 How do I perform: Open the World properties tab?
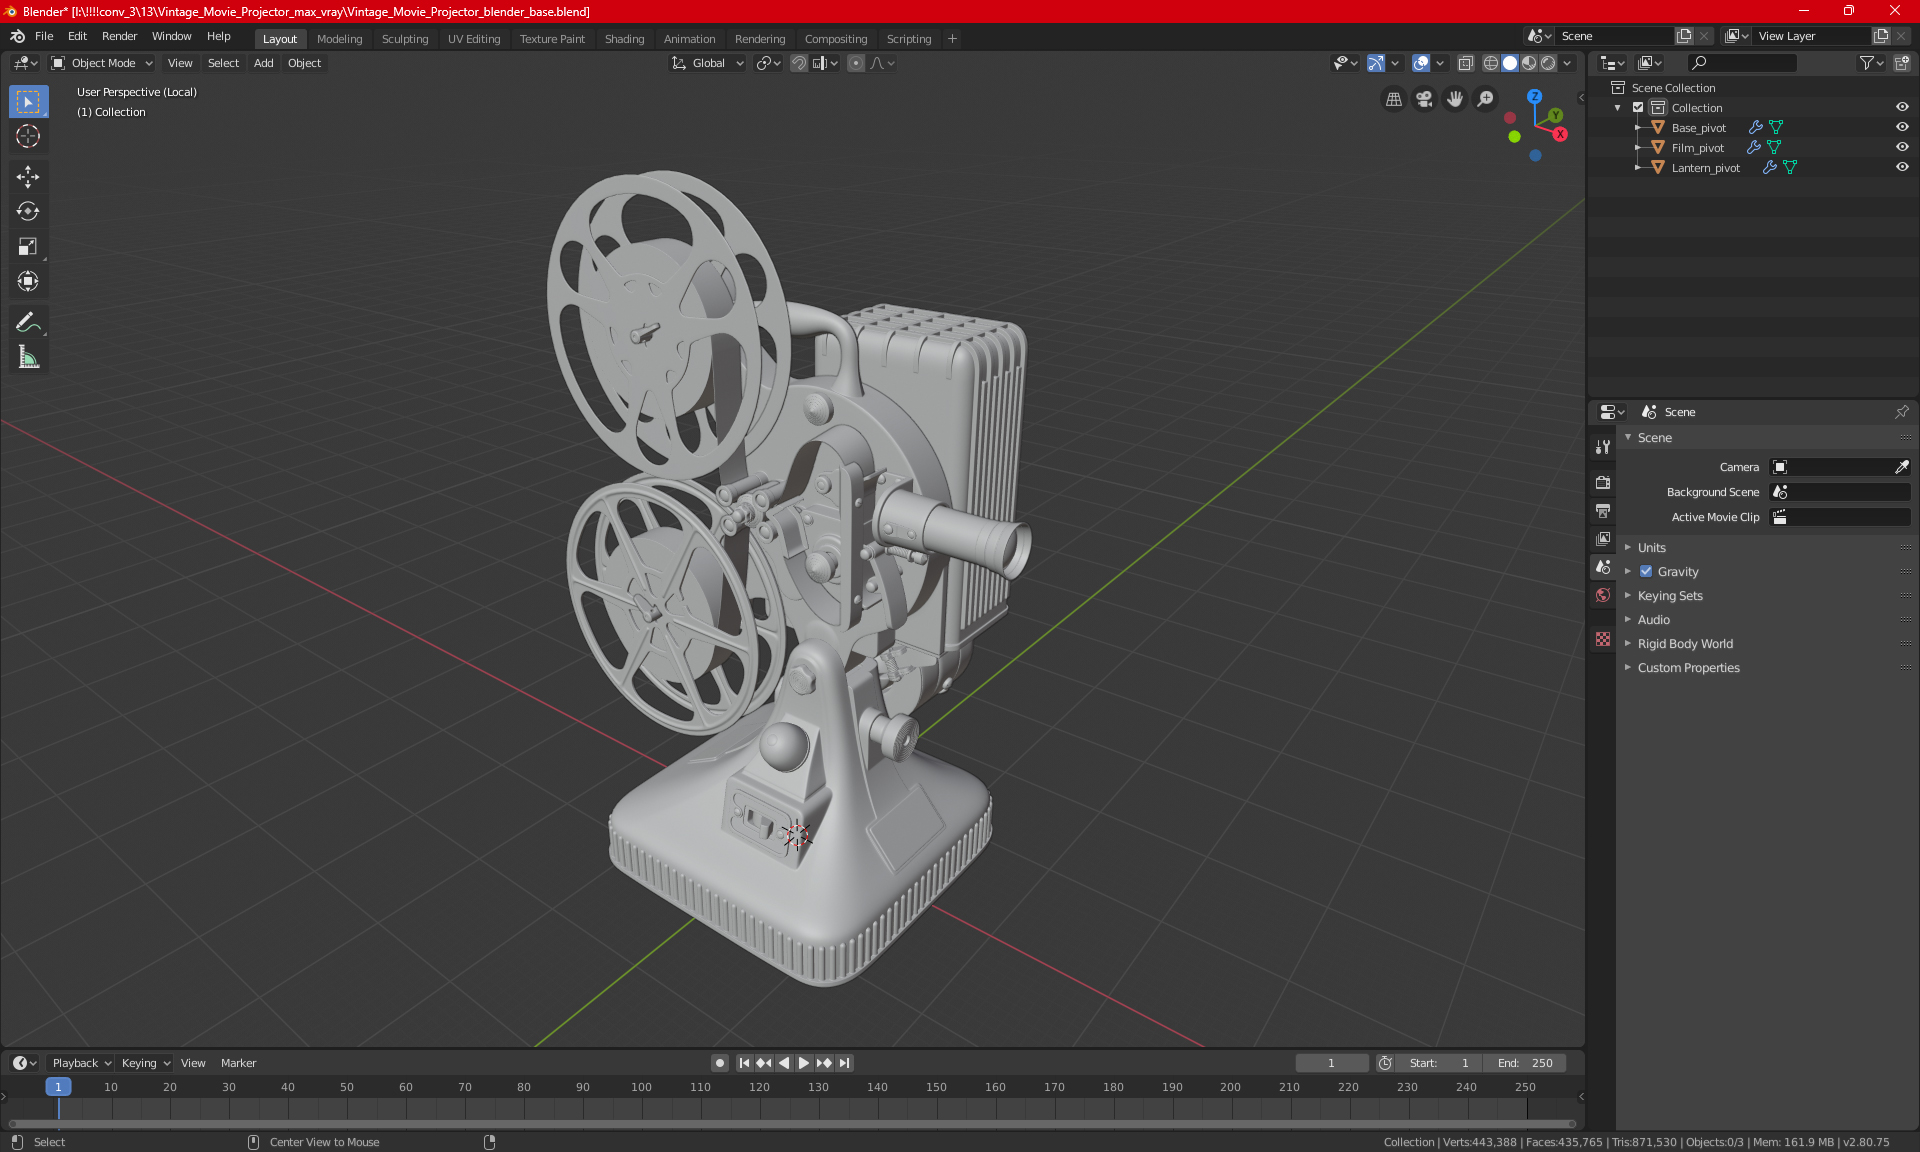1603,595
